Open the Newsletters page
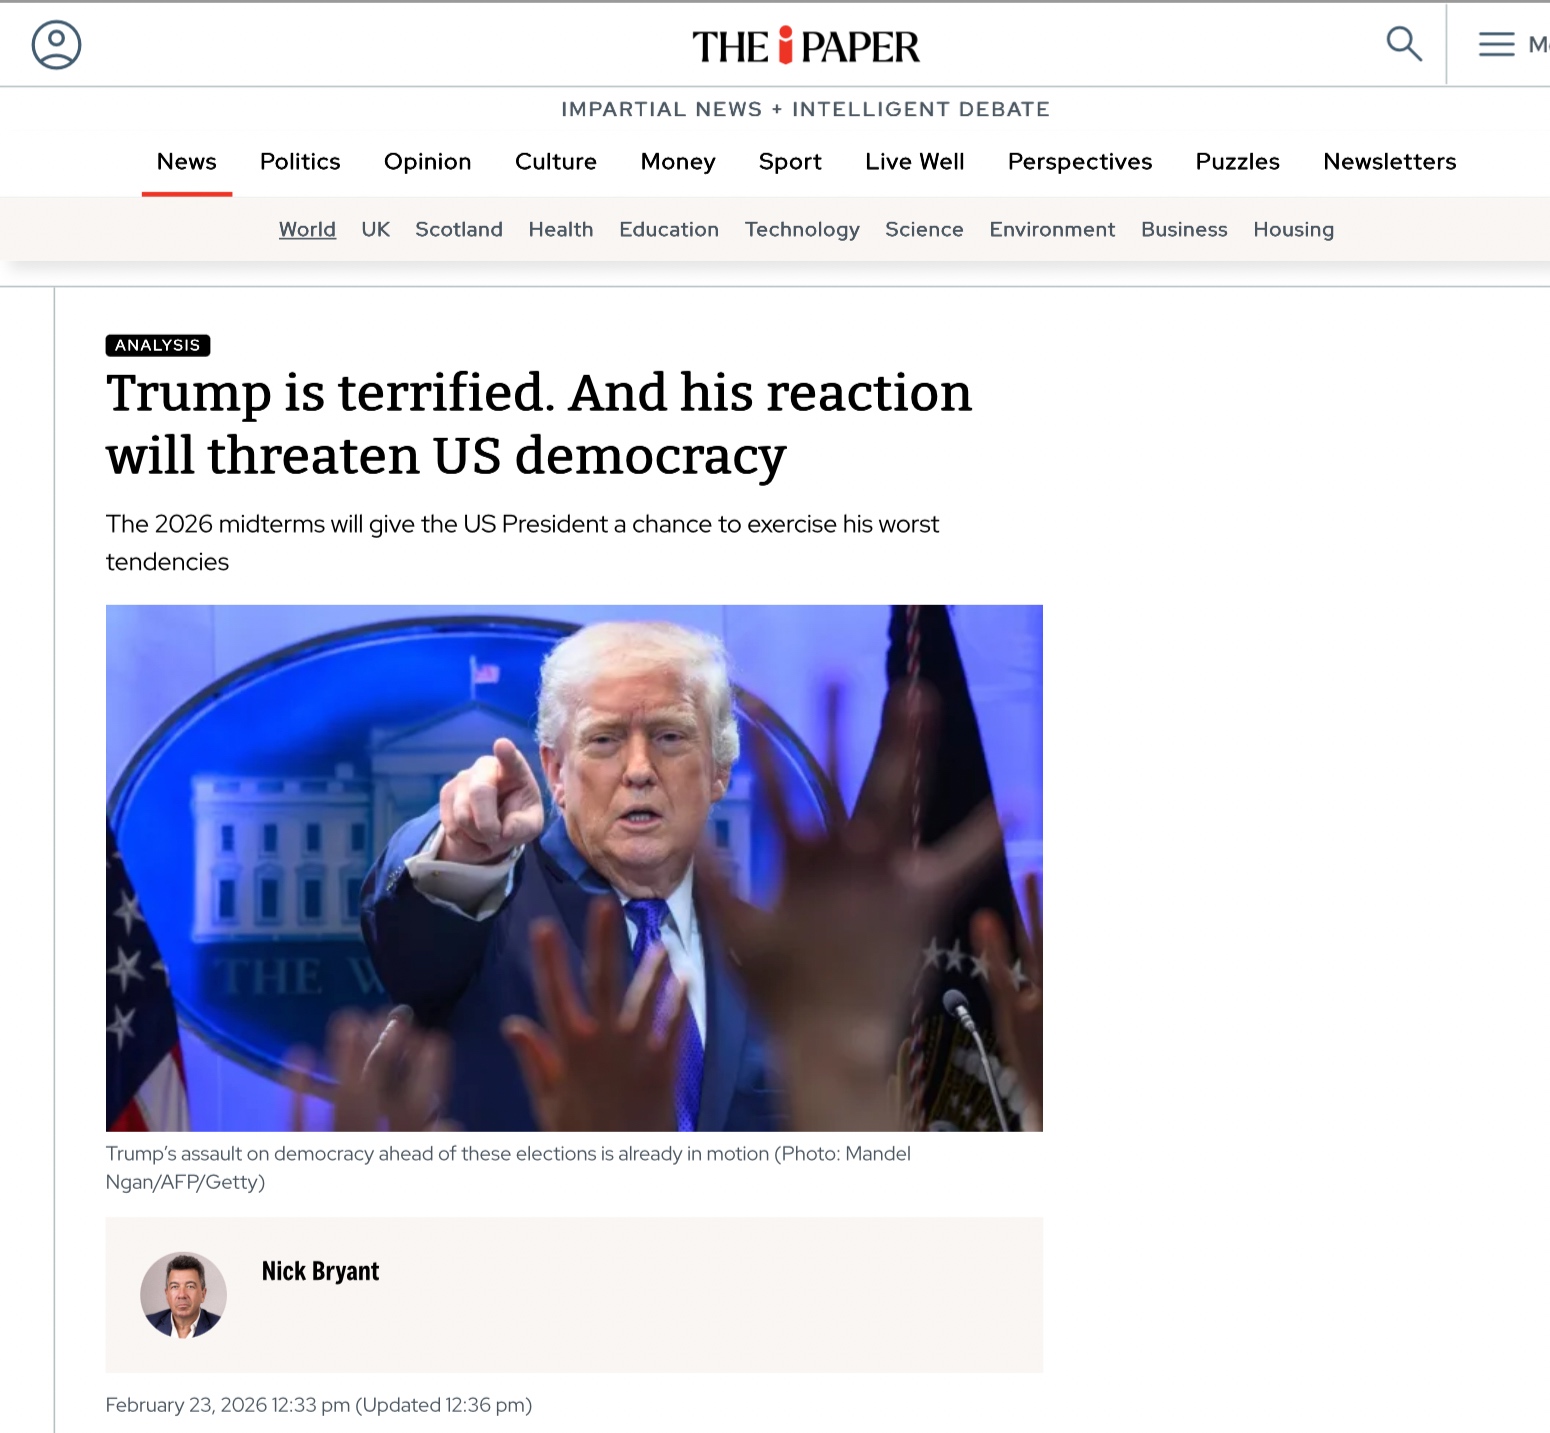This screenshot has height=1433, width=1550. (1389, 162)
